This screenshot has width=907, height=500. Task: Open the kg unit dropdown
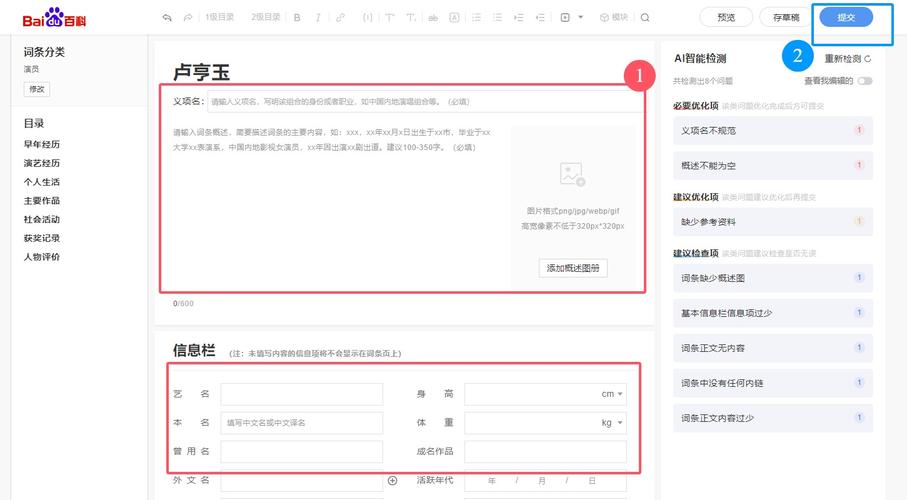coord(611,423)
